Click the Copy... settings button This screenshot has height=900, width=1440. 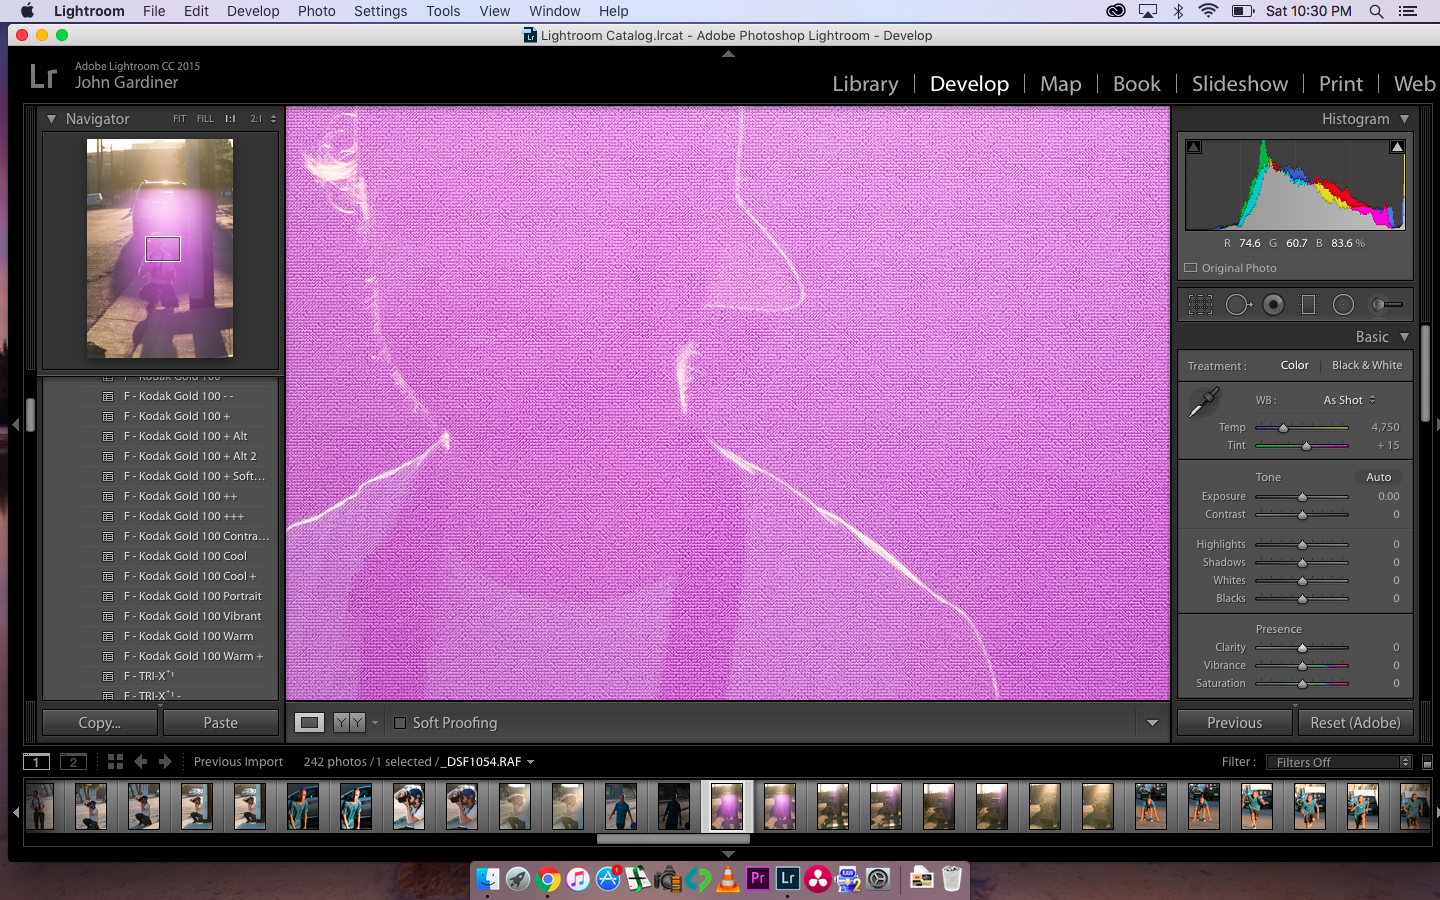[99, 723]
